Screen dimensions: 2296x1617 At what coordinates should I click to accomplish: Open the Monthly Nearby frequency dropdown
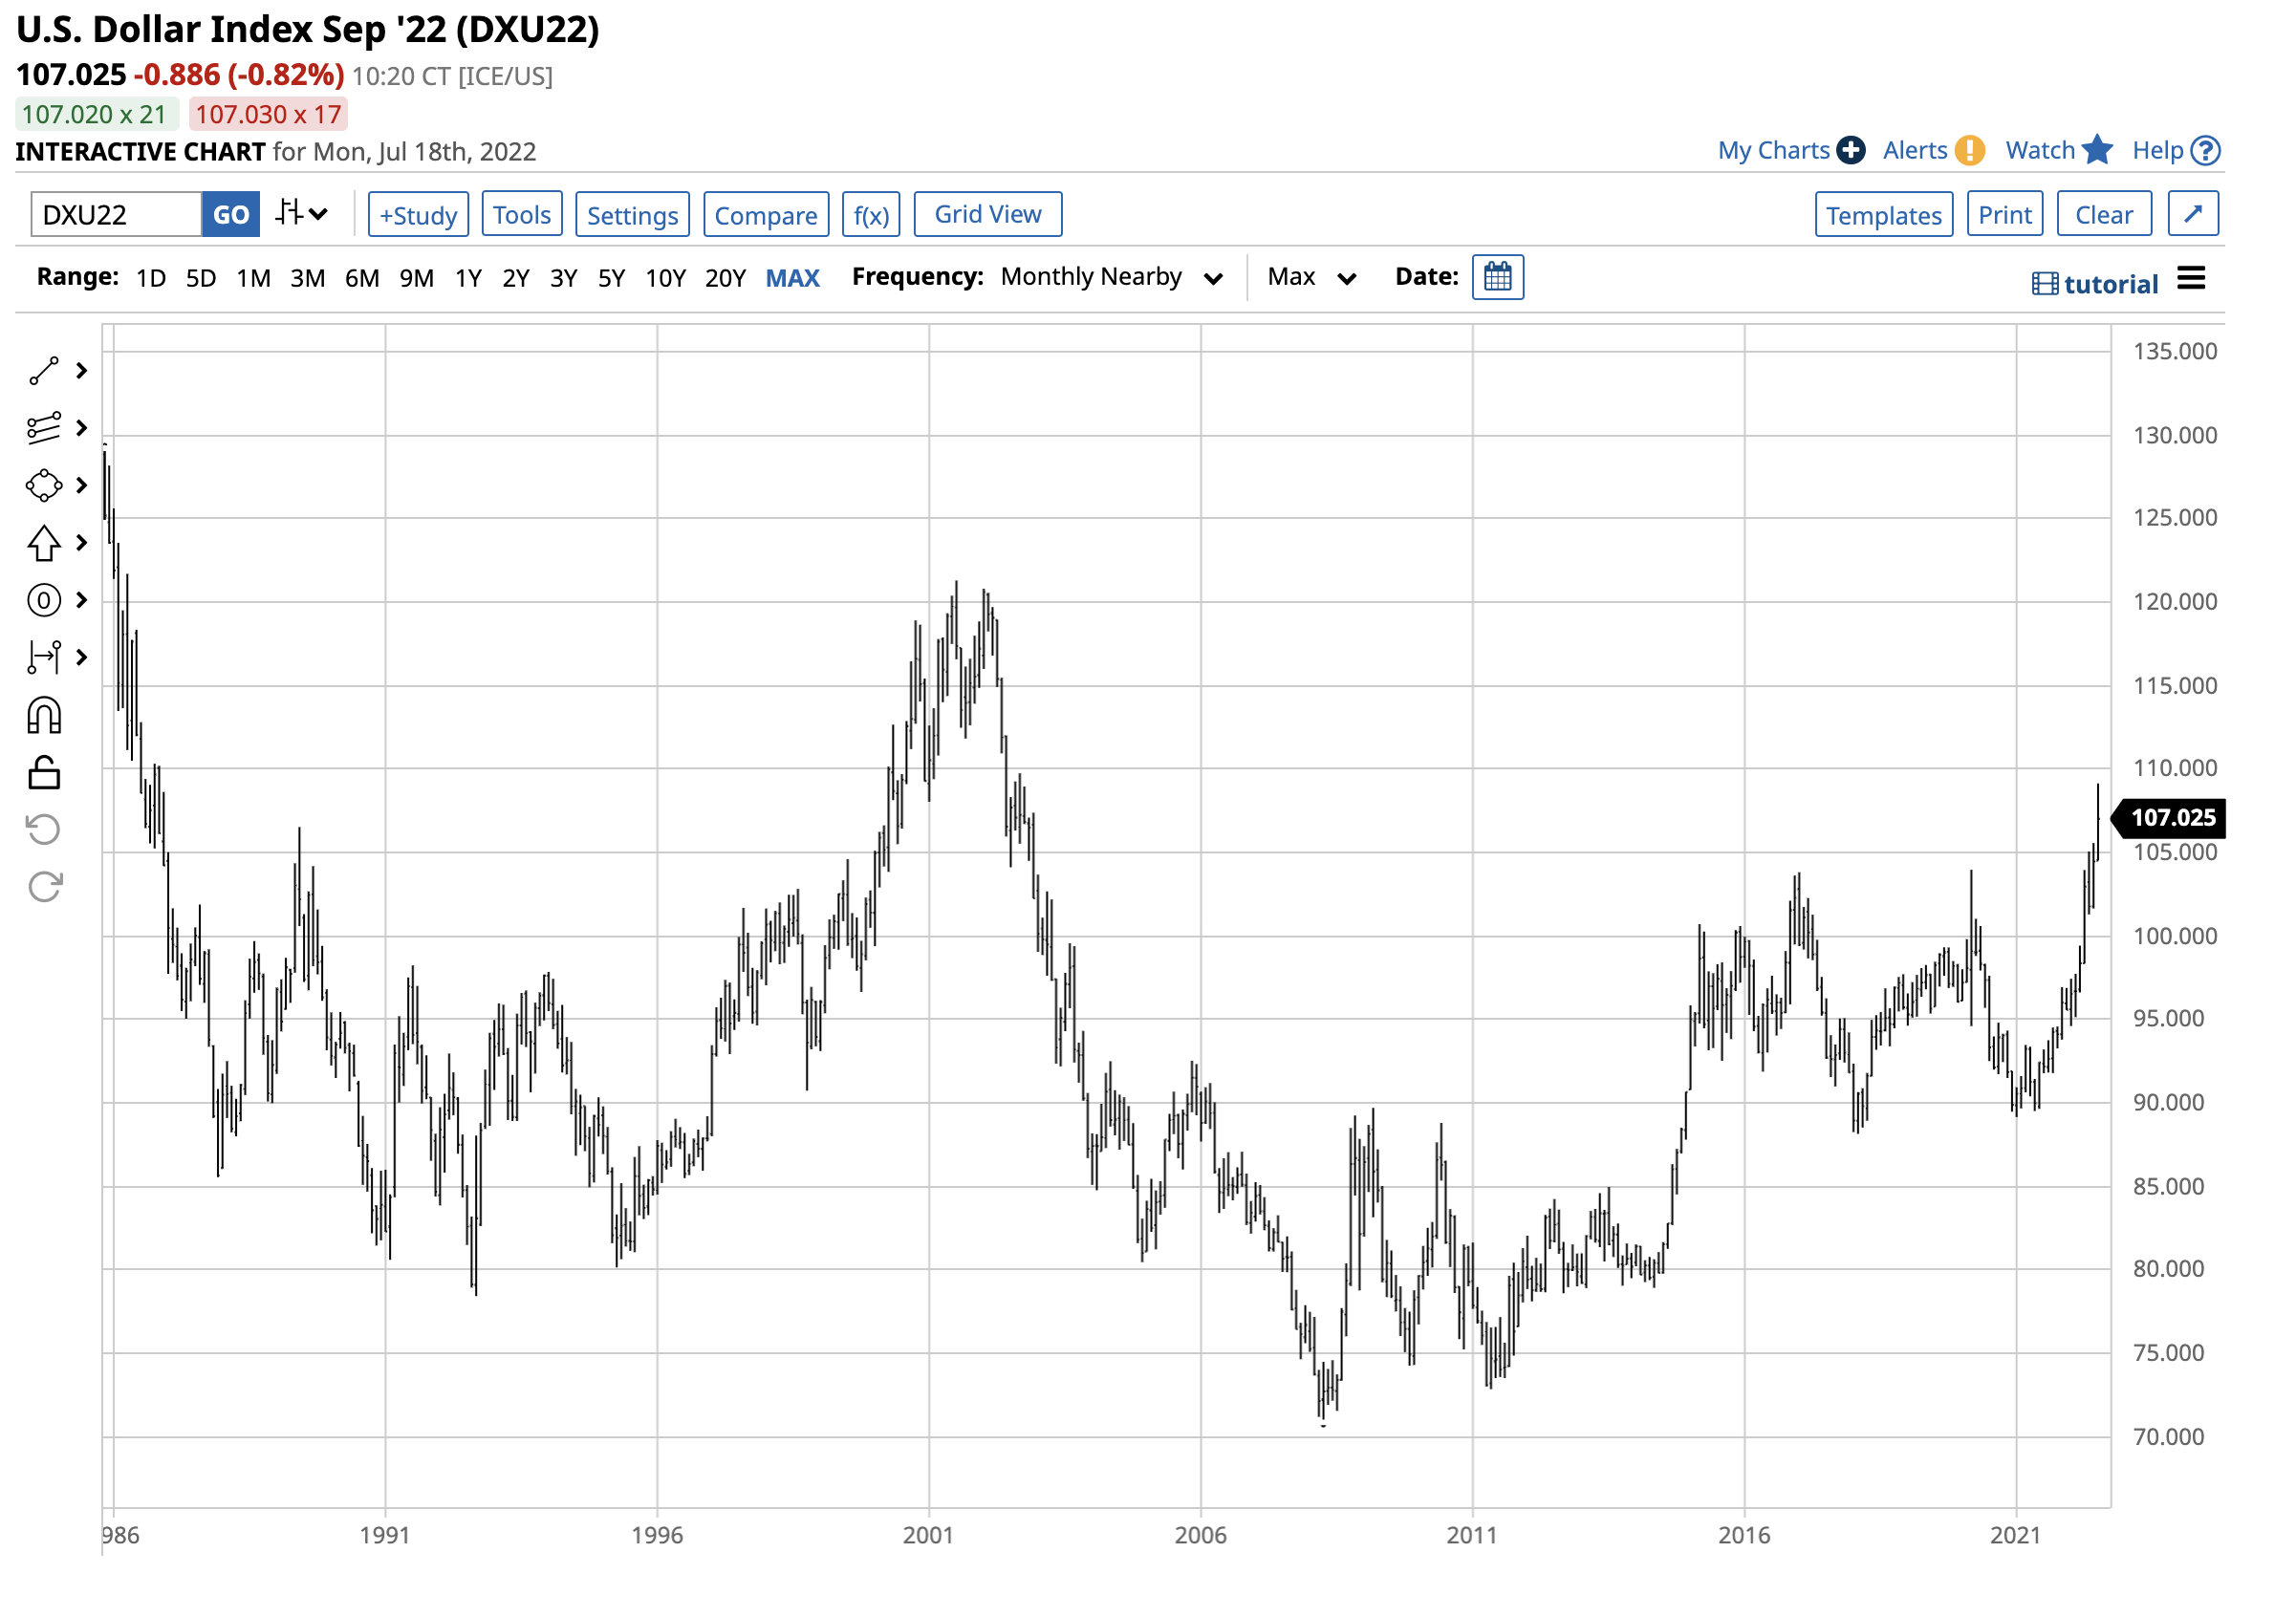(x=1111, y=277)
